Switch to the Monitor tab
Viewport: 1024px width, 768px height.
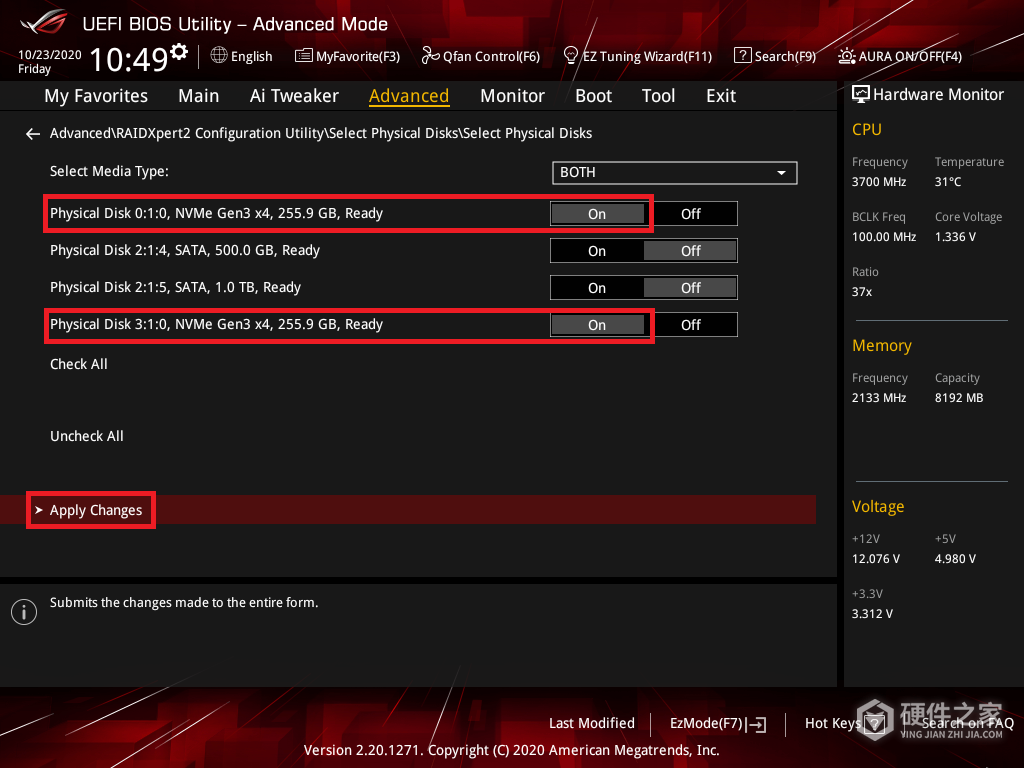click(512, 96)
